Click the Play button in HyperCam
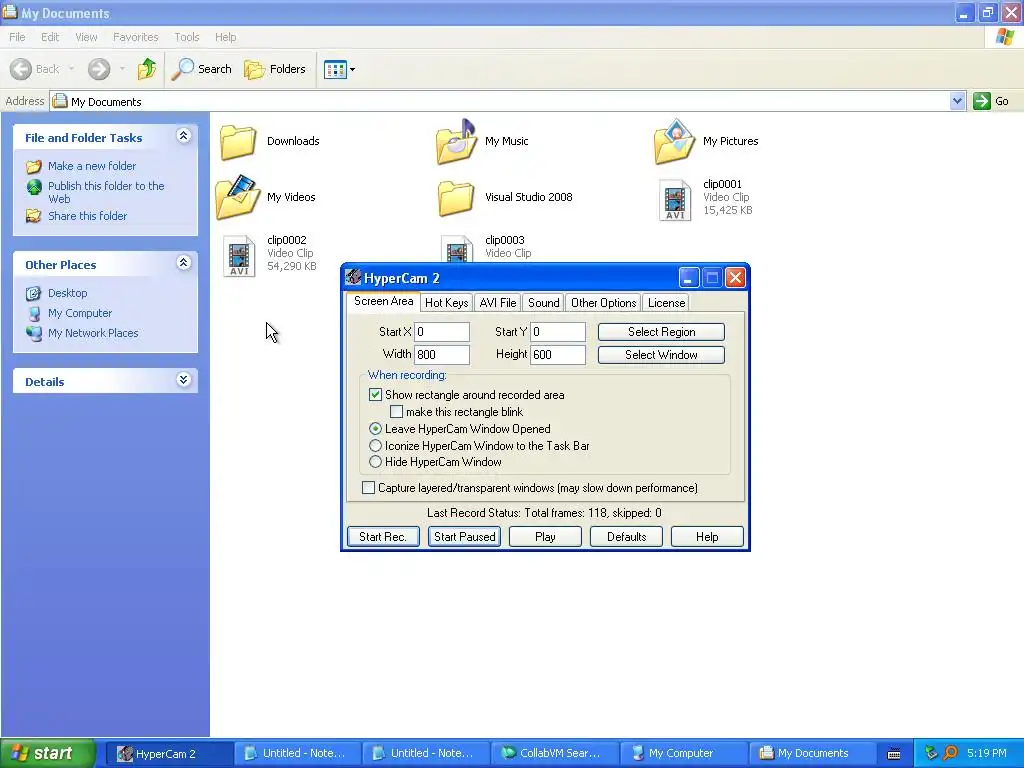The height and width of the screenshot is (768, 1024). [x=545, y=537]
